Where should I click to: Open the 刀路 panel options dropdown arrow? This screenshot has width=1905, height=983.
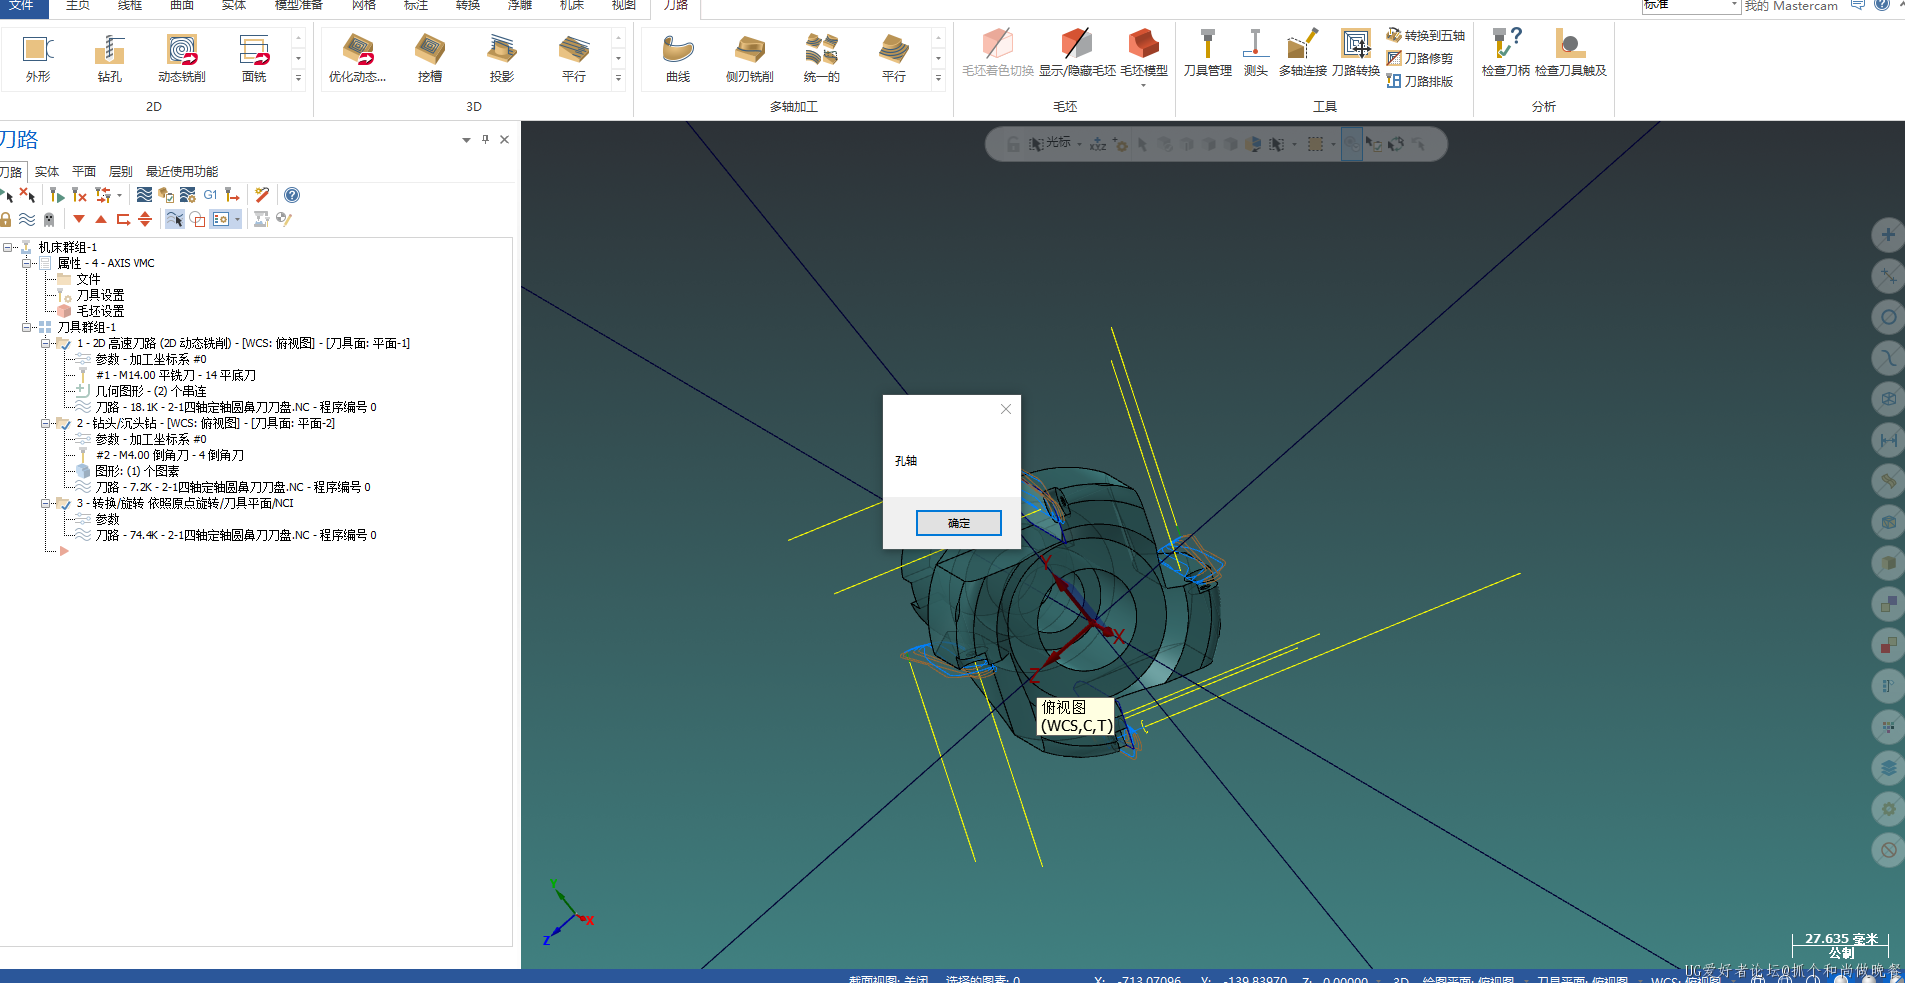point(466,140)
